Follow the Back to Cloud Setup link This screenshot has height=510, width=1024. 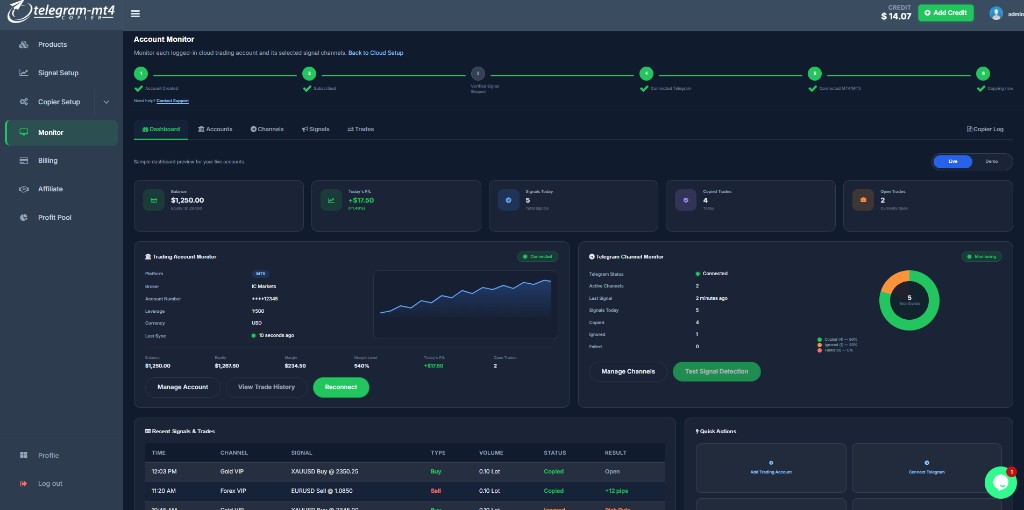pyautogui.click(x=376, y=53)
